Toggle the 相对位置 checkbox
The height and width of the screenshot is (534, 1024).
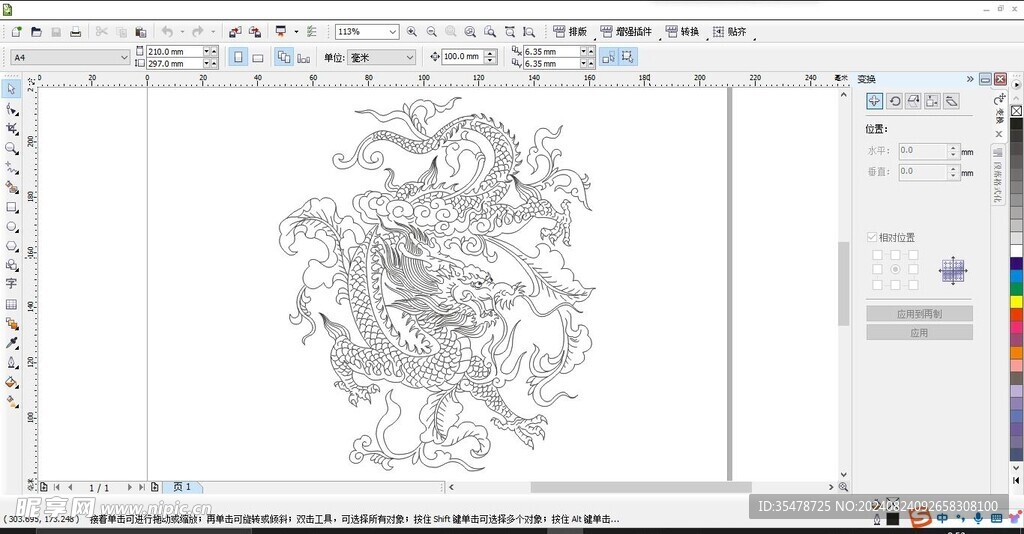[872, 238]
